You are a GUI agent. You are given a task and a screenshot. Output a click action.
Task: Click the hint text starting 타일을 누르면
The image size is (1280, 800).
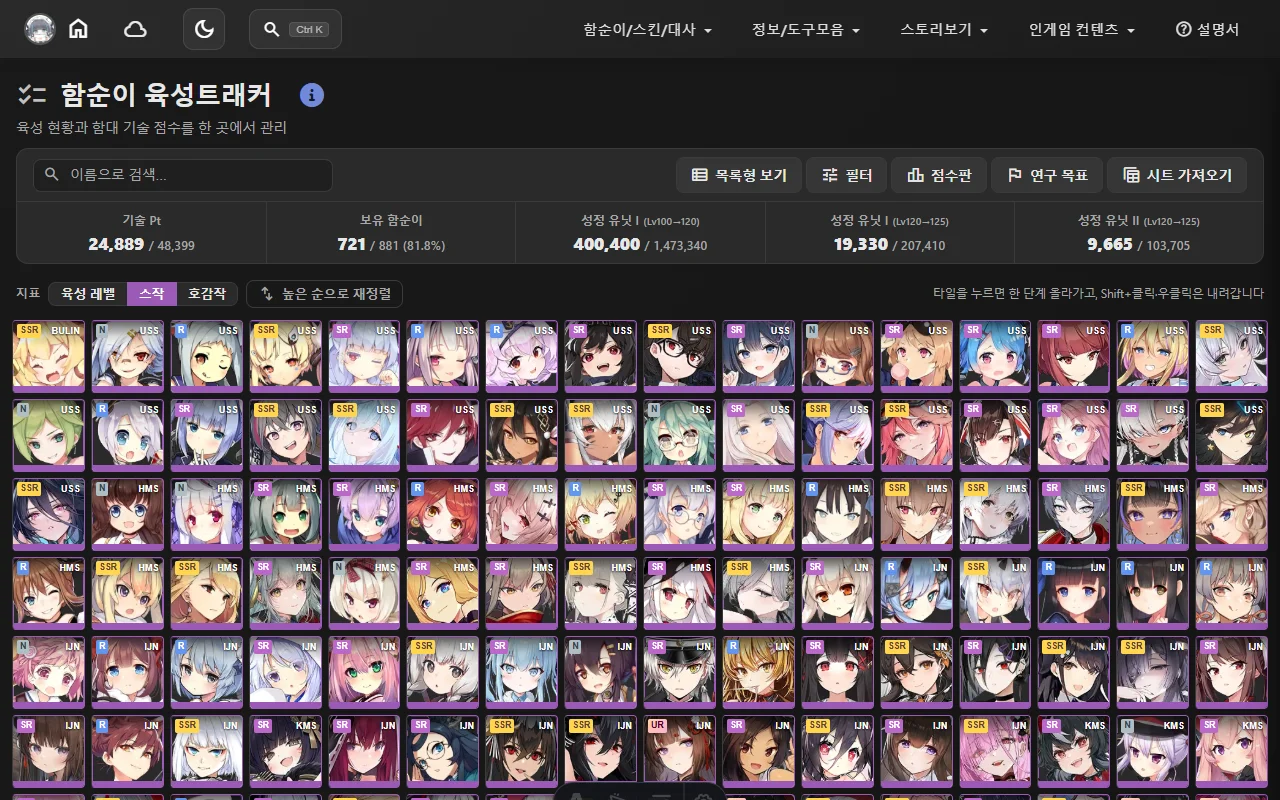point(1098,294)
